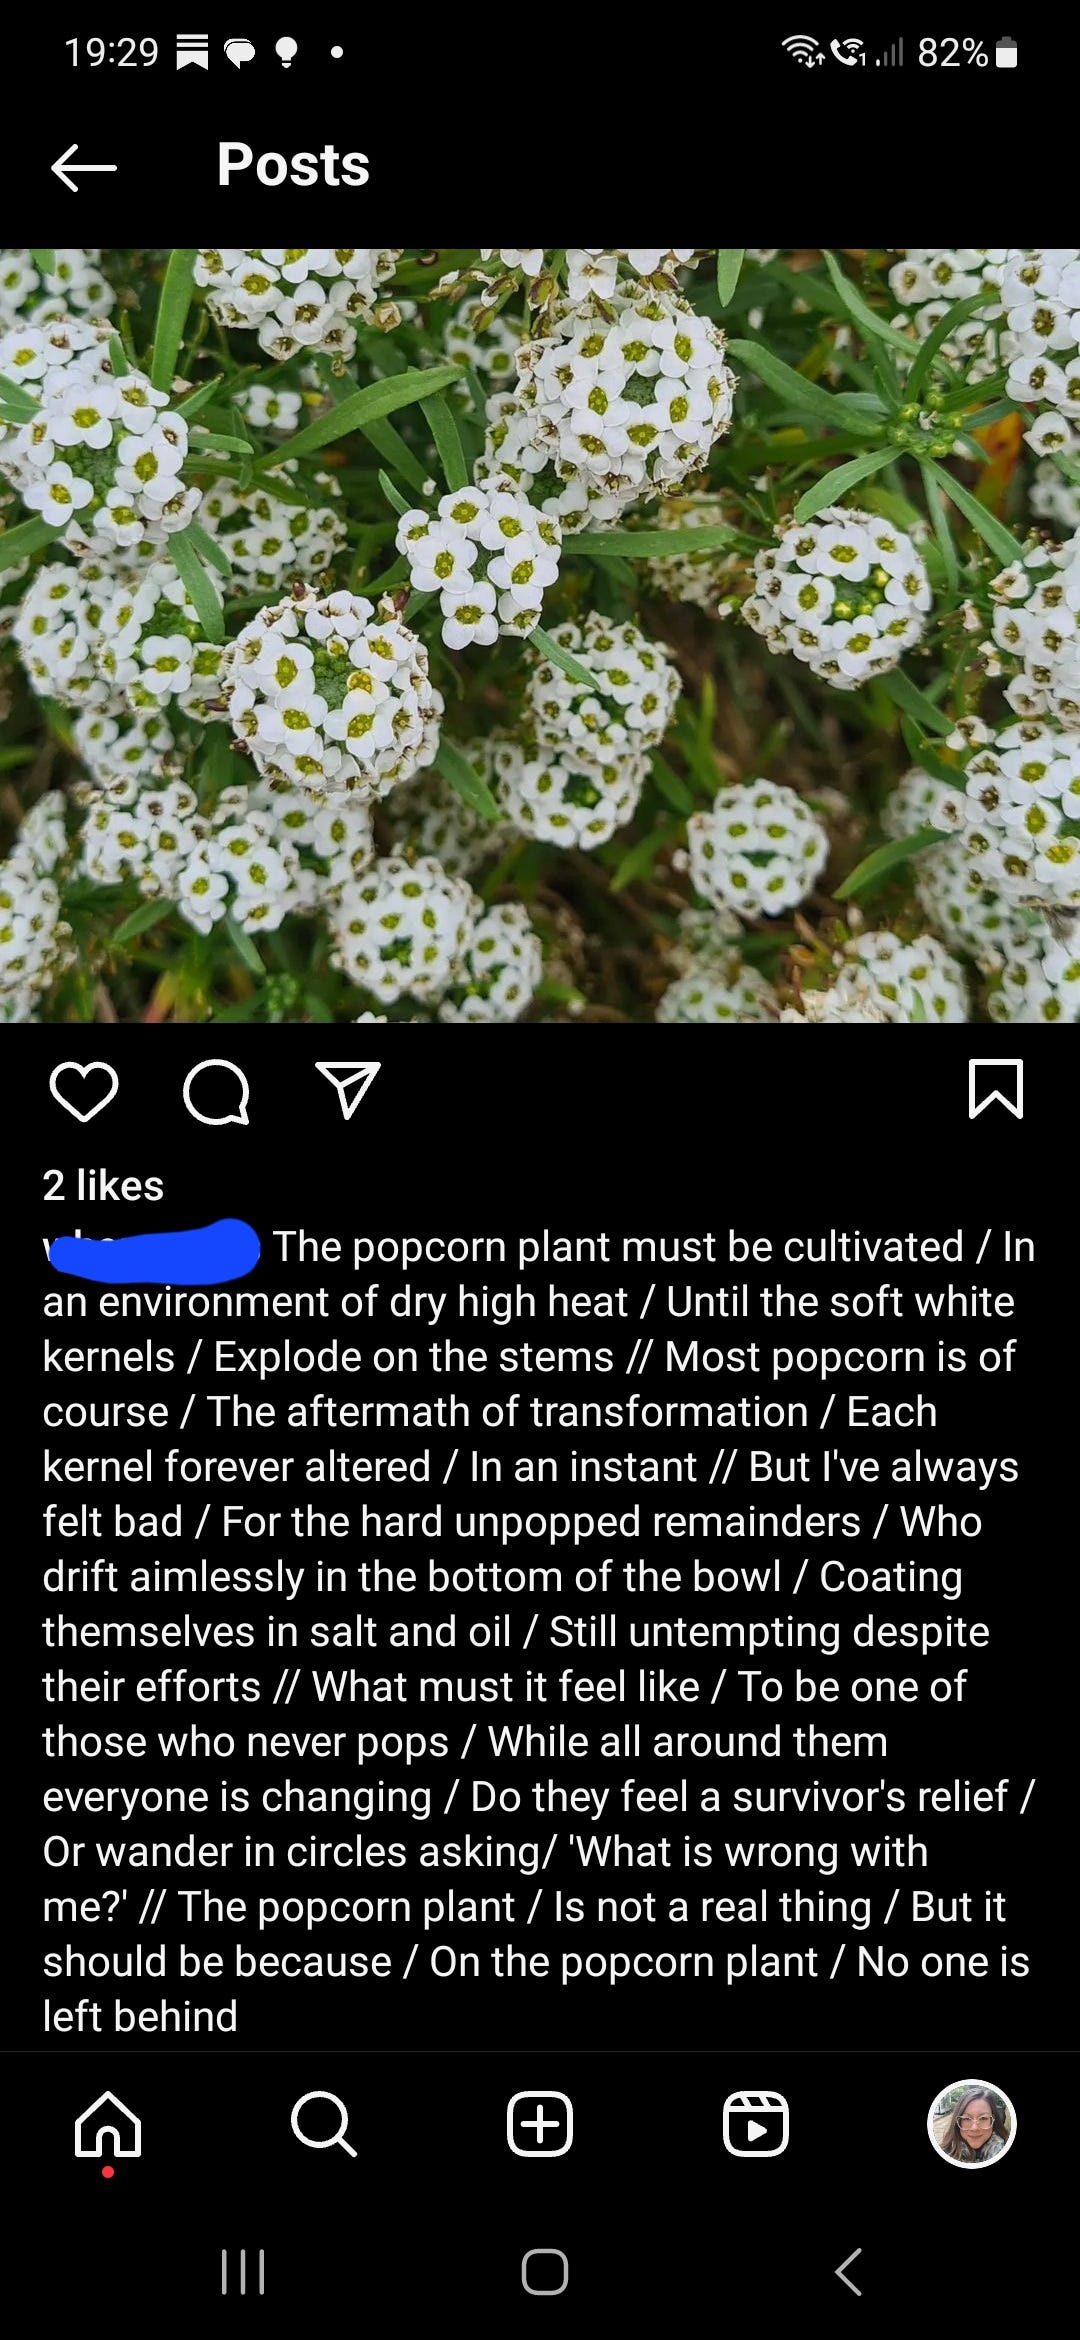The width and height of the screenshot is (1080, 2340).
Task: Save the post with the bookmark icon
Action: [996, 1089]
